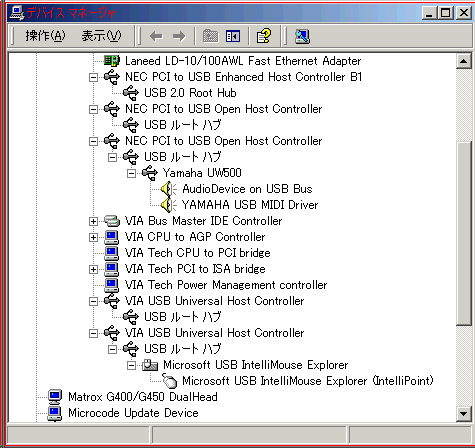This screenshot has width=475, height=448.
Task: Expand VIA Bus Master IDE Controller node
Action: coord(93,221)
